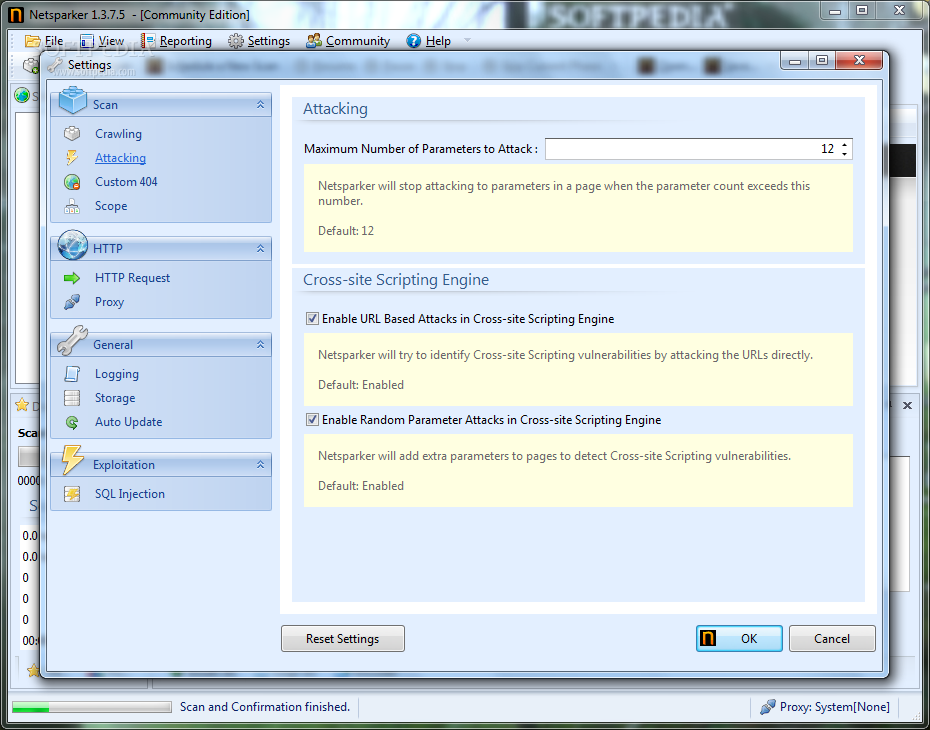The image size is (930, 730).
Task: Open Auto Update settings page
Action: coord(129,422)
